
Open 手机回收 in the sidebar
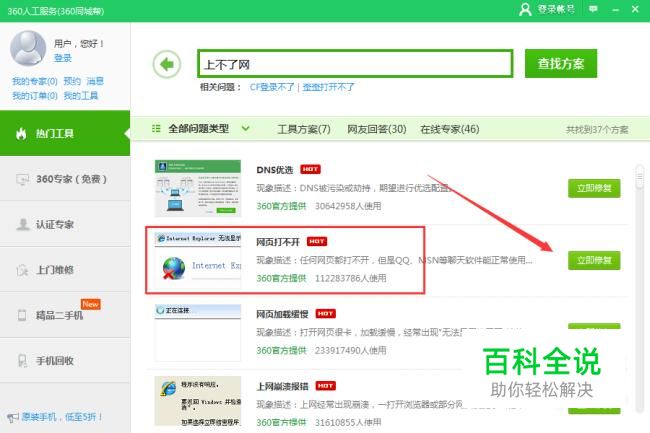[65, 360]
